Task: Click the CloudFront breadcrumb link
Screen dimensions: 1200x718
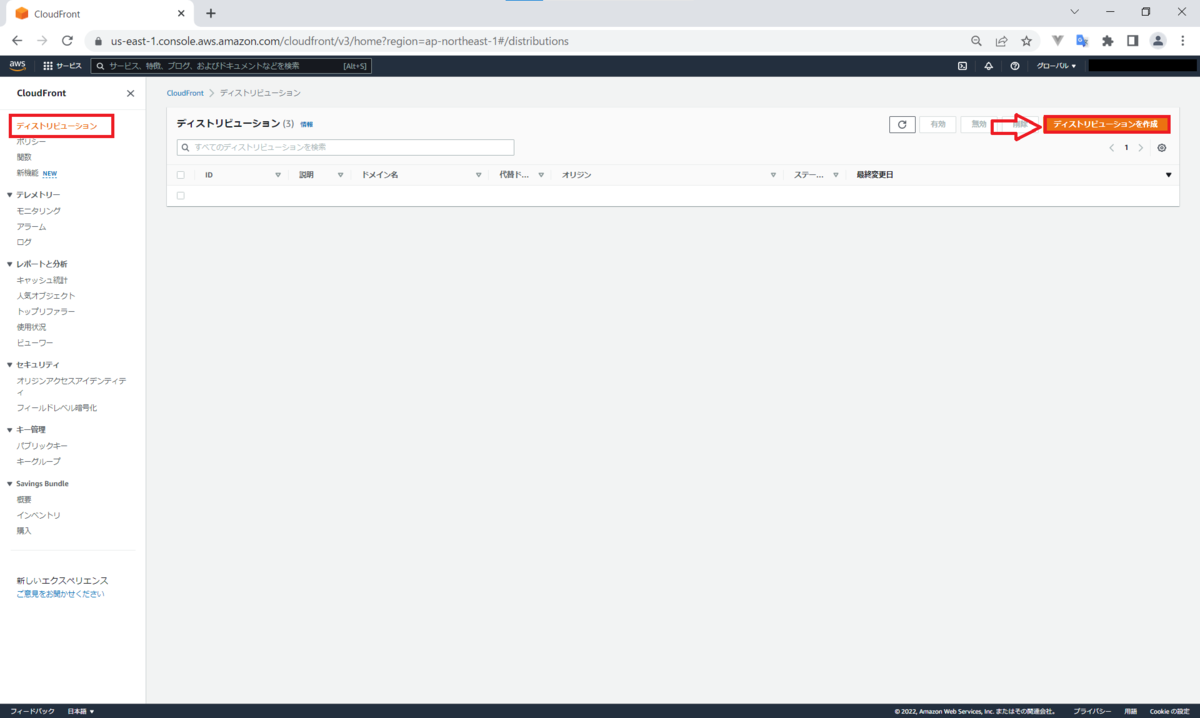Action: pos(185,93)
